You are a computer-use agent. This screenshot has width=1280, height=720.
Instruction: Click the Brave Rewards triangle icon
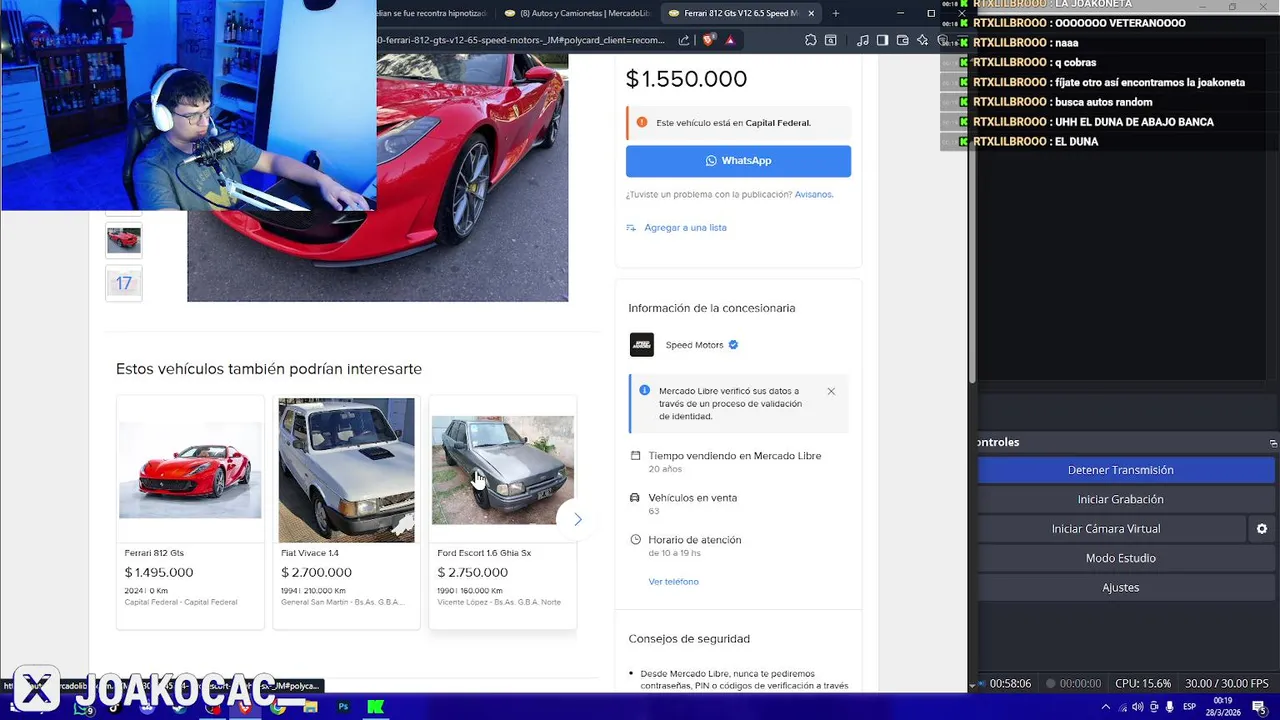point(730,40)
